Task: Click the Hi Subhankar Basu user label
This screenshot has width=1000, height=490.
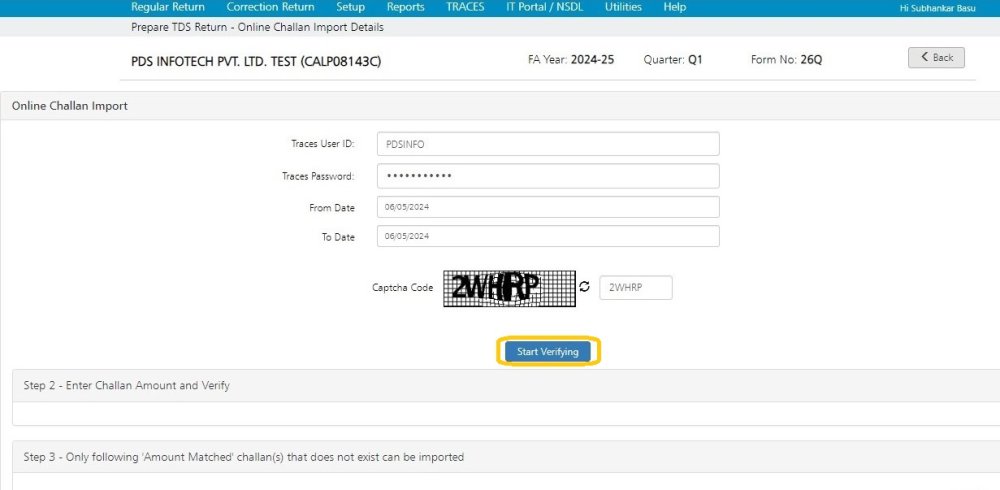Action: 937,9
